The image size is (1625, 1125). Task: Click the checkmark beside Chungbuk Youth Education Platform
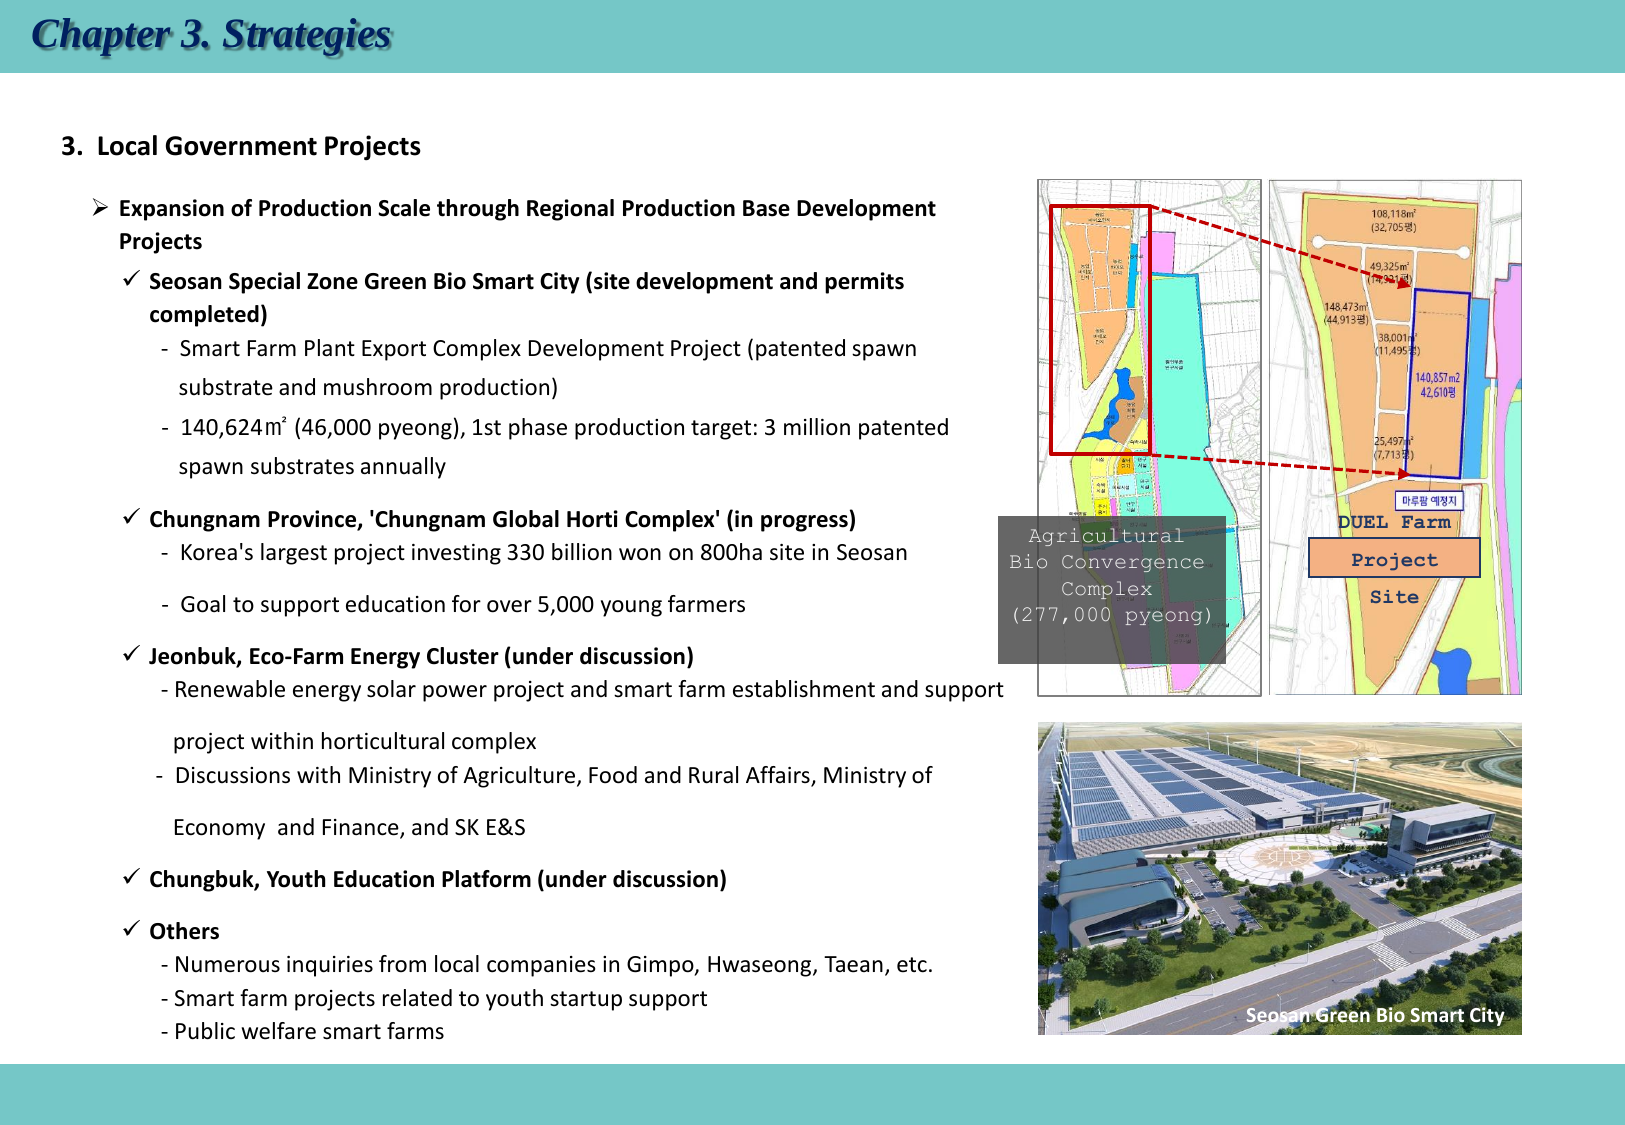pyautogui.click(x=131, y=877)
